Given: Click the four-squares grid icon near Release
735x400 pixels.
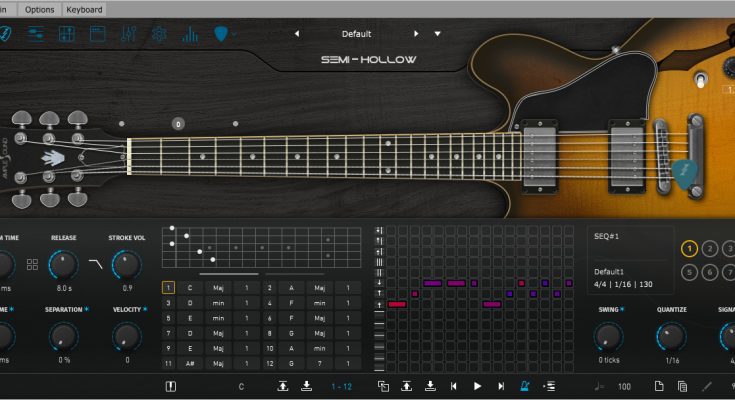Looking at the screenshot, I should click(x=33, y=265).
